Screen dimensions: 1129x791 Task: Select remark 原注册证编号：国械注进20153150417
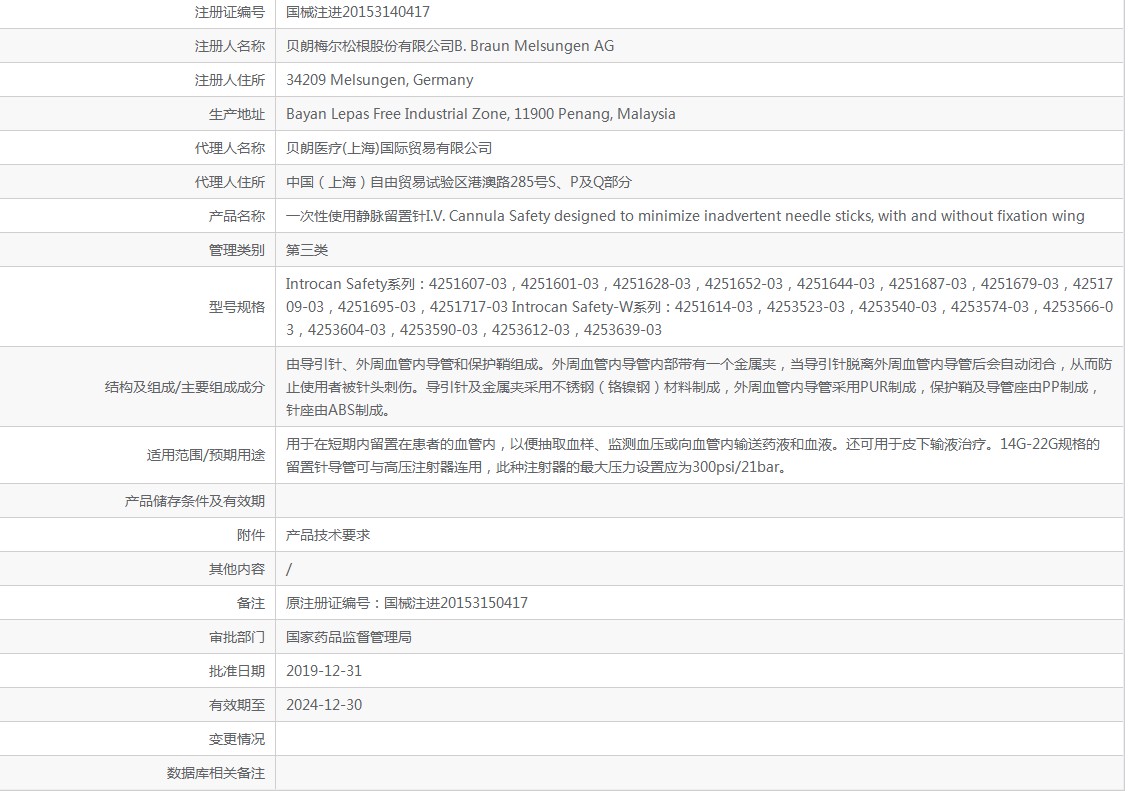[x=407, y=603]
